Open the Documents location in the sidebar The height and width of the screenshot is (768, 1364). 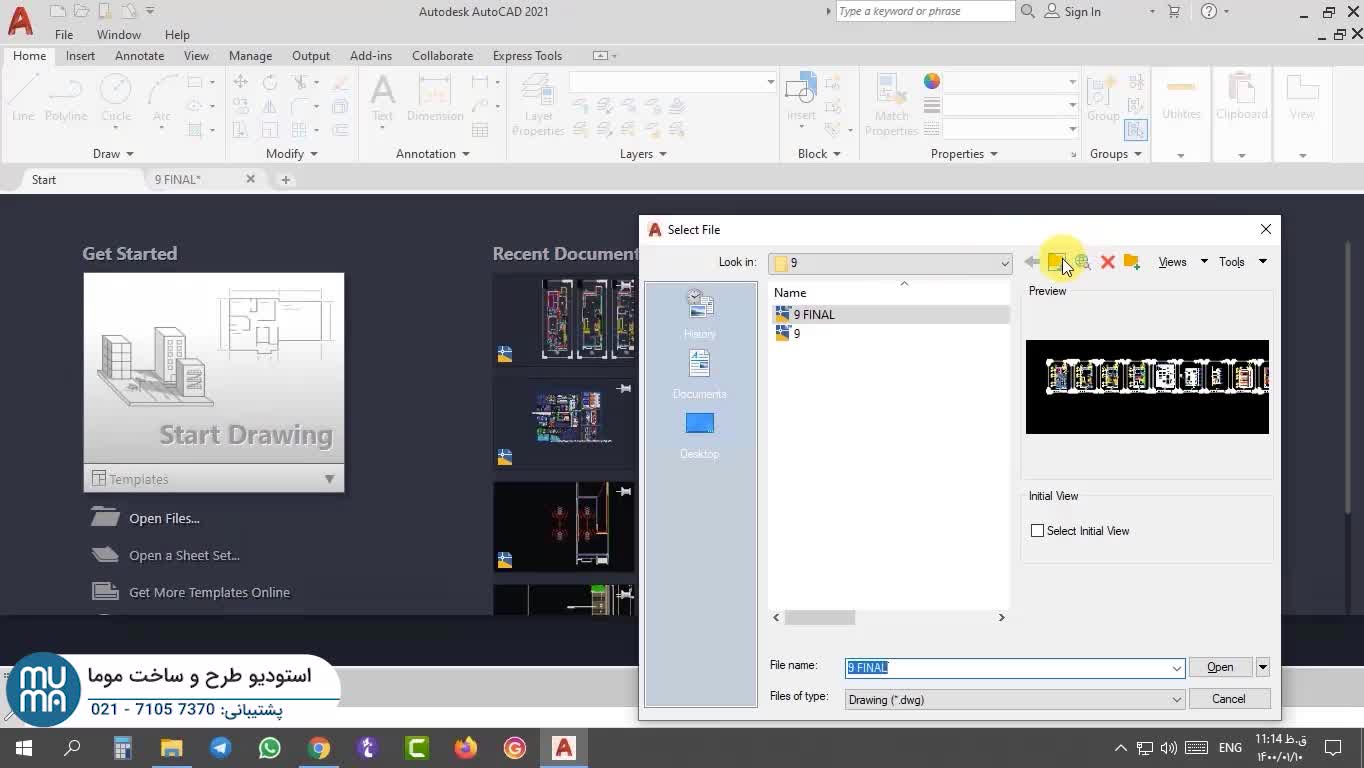(699, 374)
